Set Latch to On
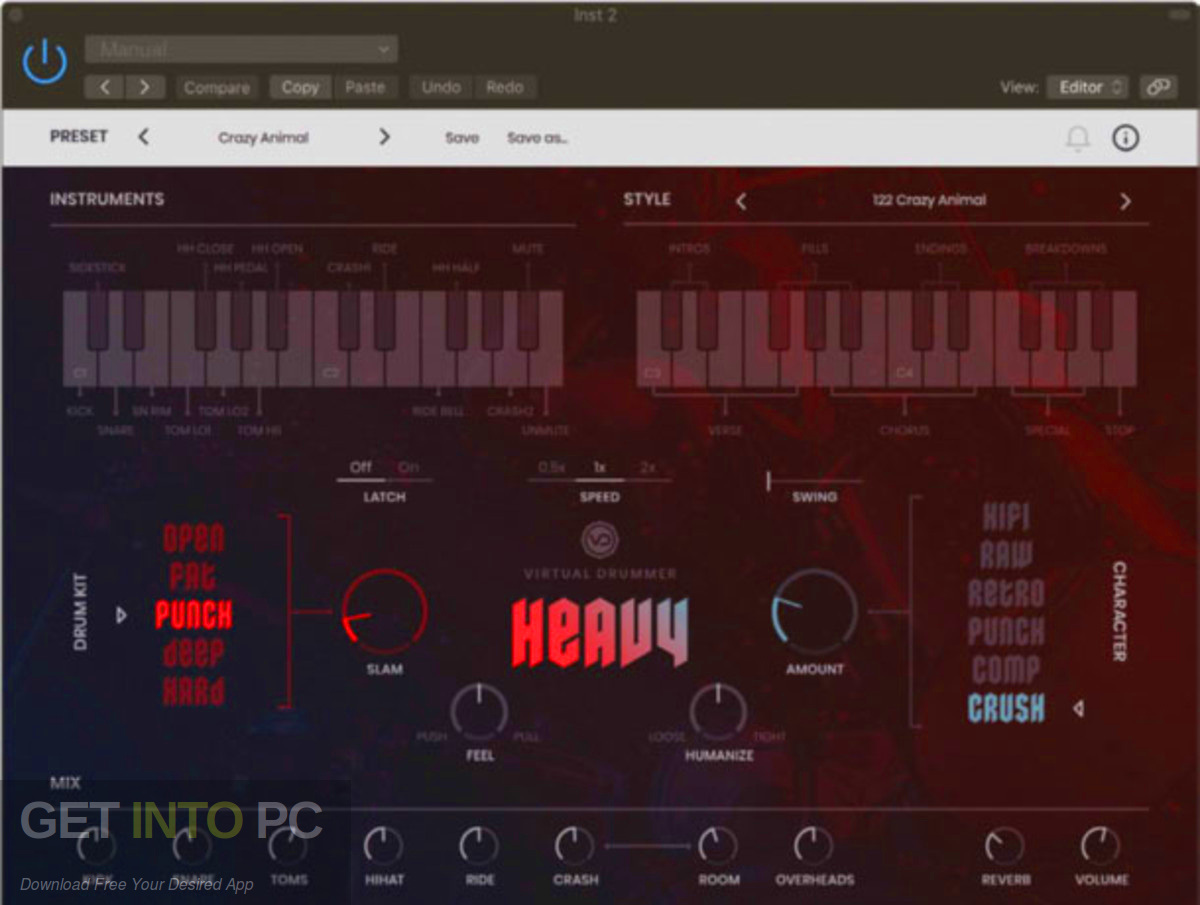Viewport: 1200px width, 905px height. tap(408, 467)
